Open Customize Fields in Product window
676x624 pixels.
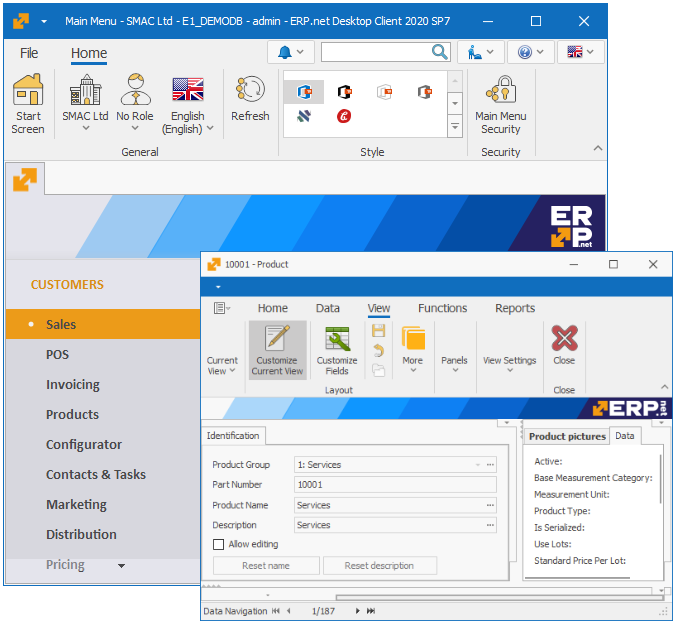(337, 350)
